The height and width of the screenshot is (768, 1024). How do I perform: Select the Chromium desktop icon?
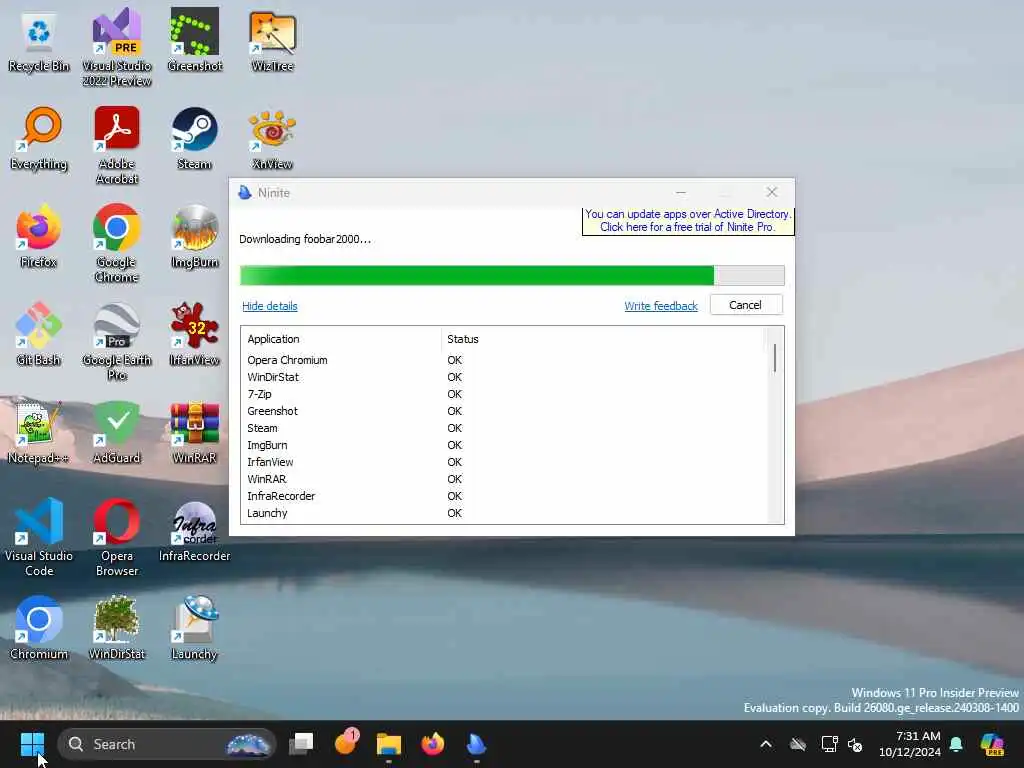39,628
